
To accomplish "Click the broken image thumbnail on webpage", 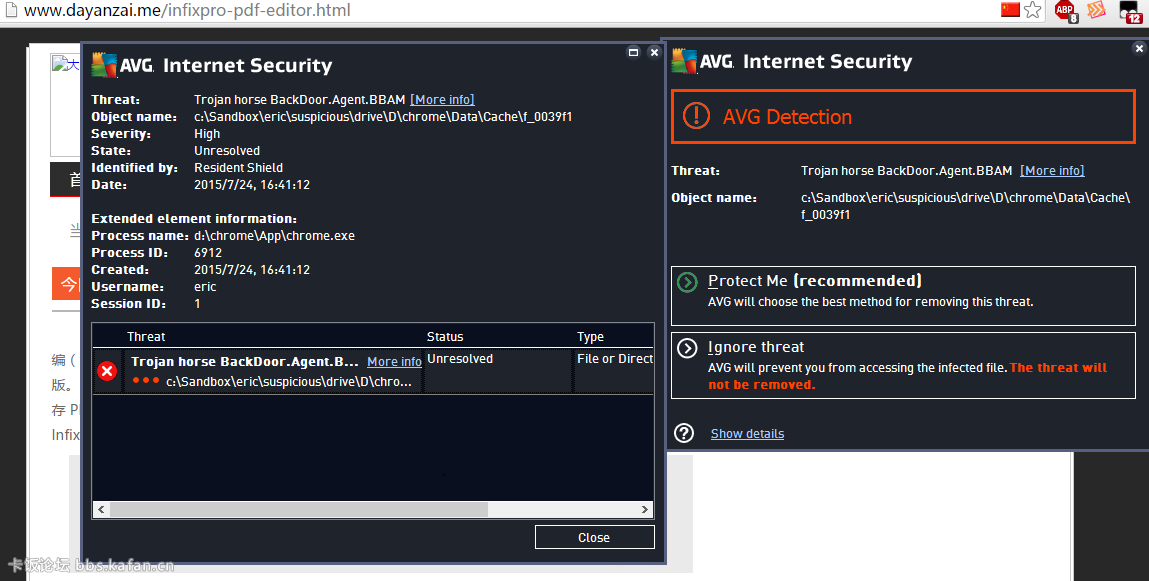I will pyautogui.click(x=65, y=105).
